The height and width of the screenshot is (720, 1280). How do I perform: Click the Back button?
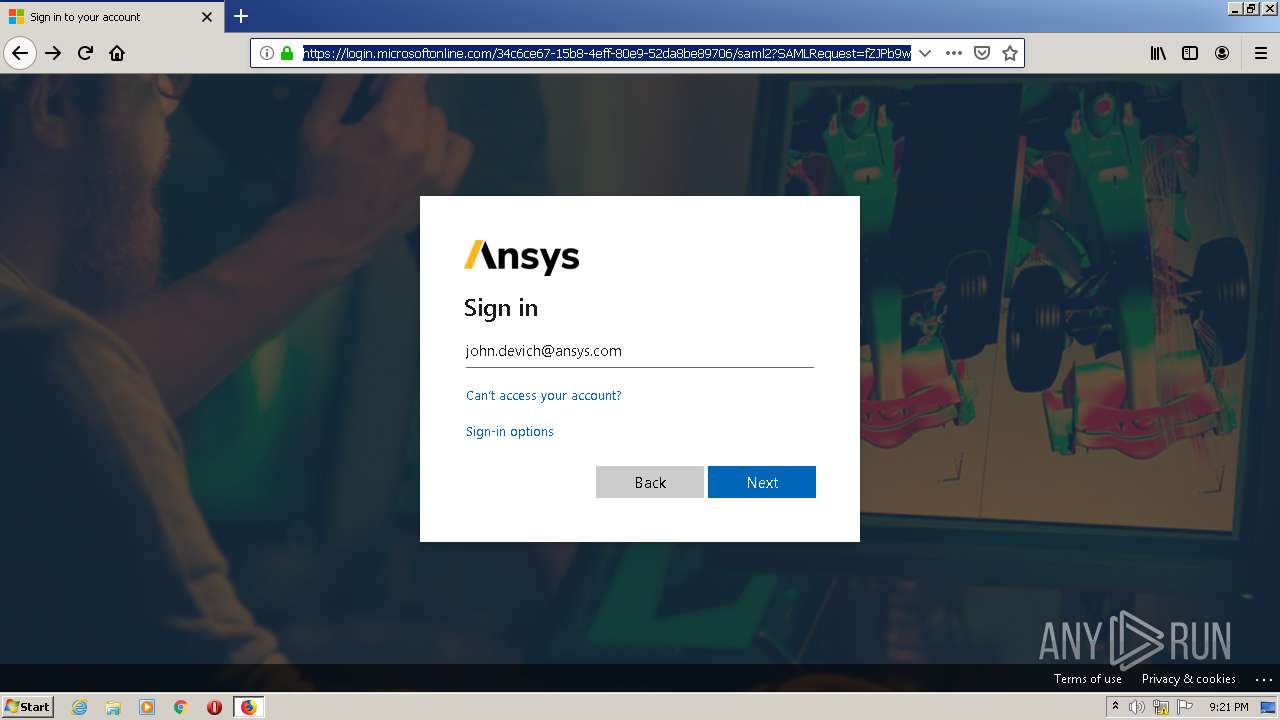click(x=650, y=482)
